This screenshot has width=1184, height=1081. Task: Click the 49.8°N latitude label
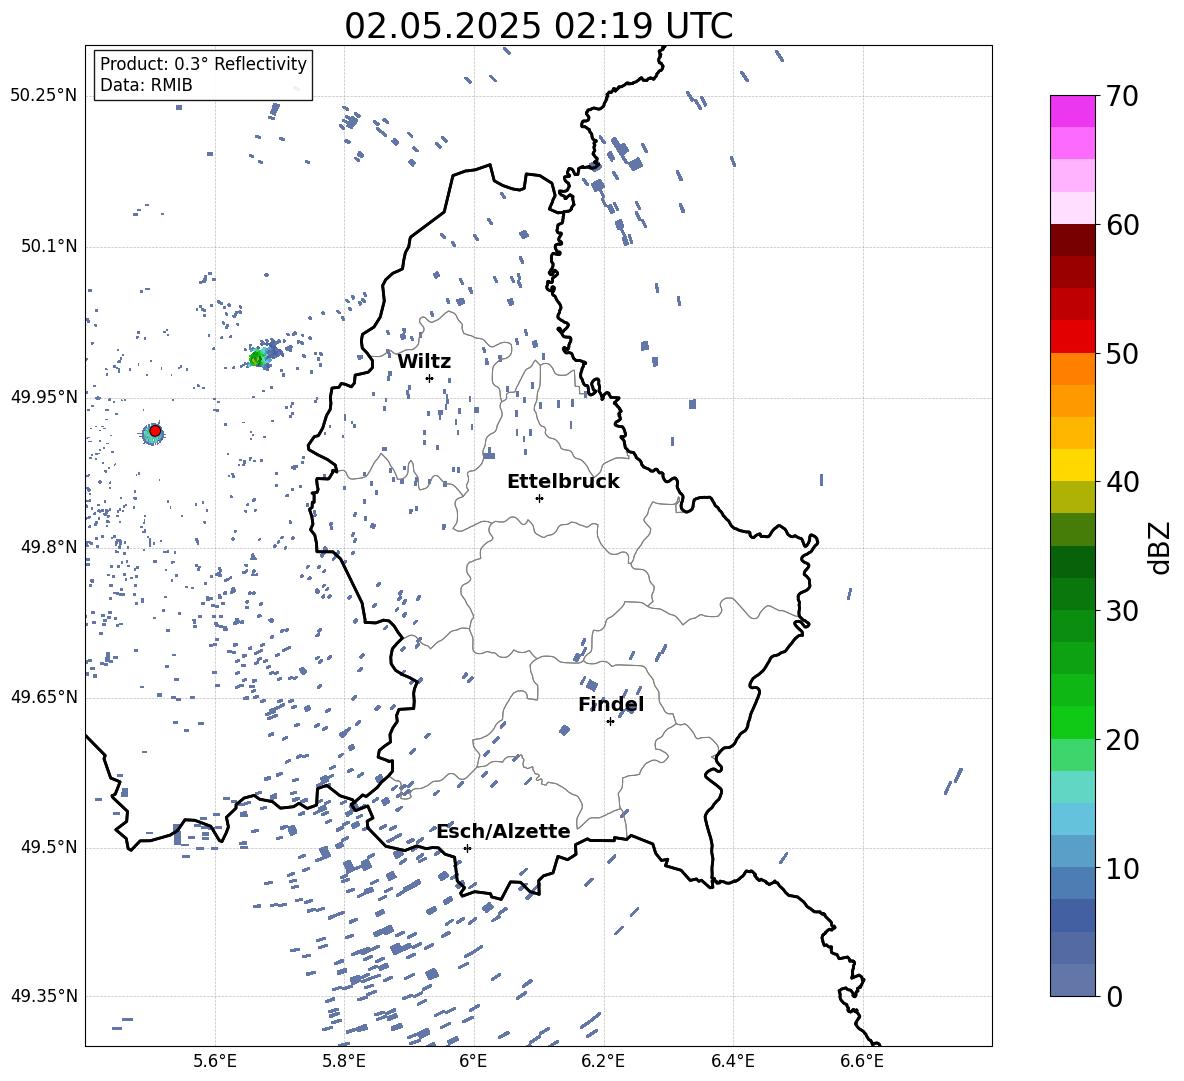49,547
